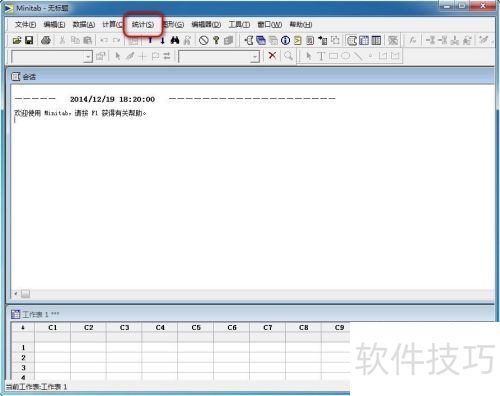Click the Cut scissors icon
The height and width of the screenshot is (396, 500).
62,40
